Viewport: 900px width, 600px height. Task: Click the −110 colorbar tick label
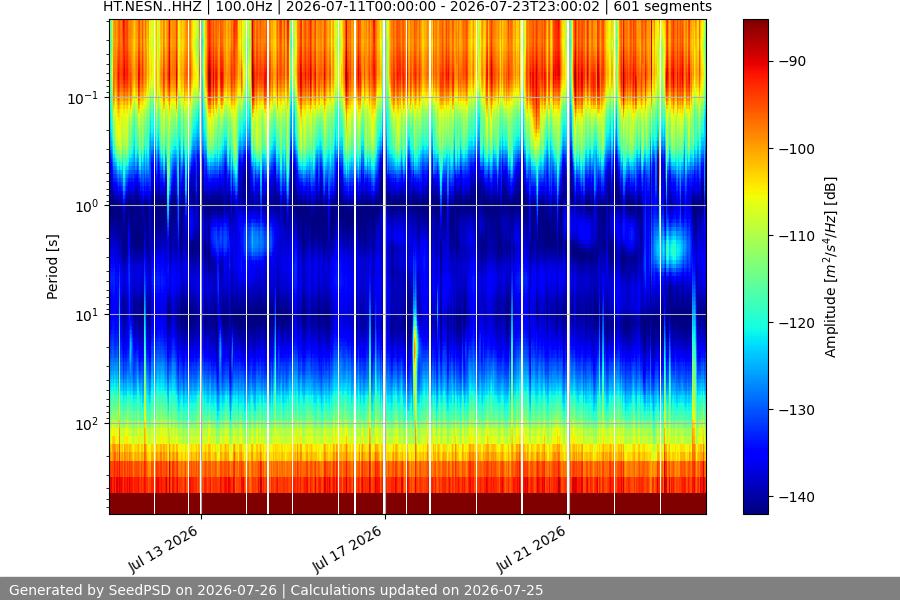pos(797,236)
